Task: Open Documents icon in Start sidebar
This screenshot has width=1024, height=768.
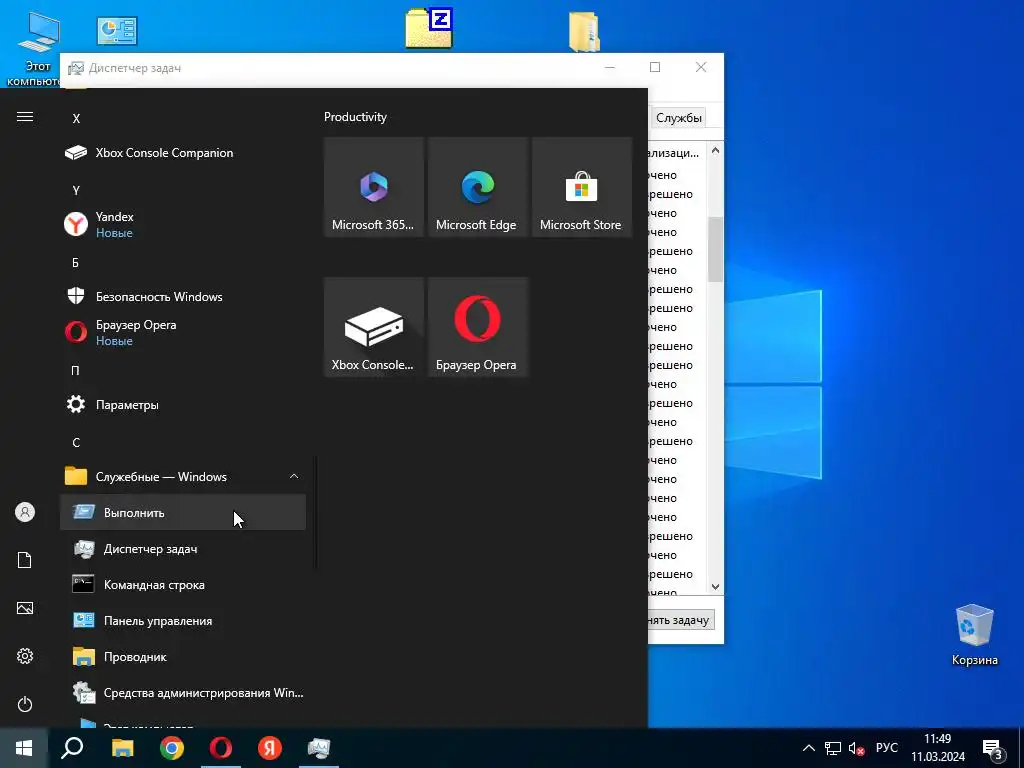Action: click(x=25, y=560)
